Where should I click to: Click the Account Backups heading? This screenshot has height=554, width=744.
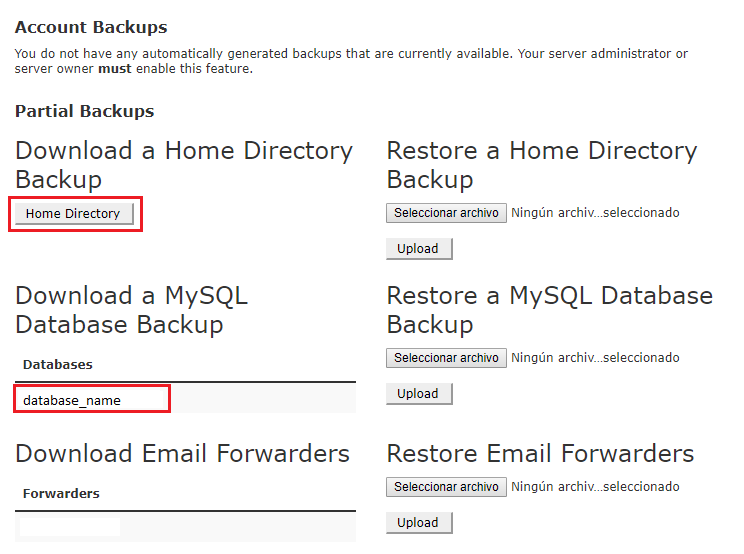coord(91,28)
